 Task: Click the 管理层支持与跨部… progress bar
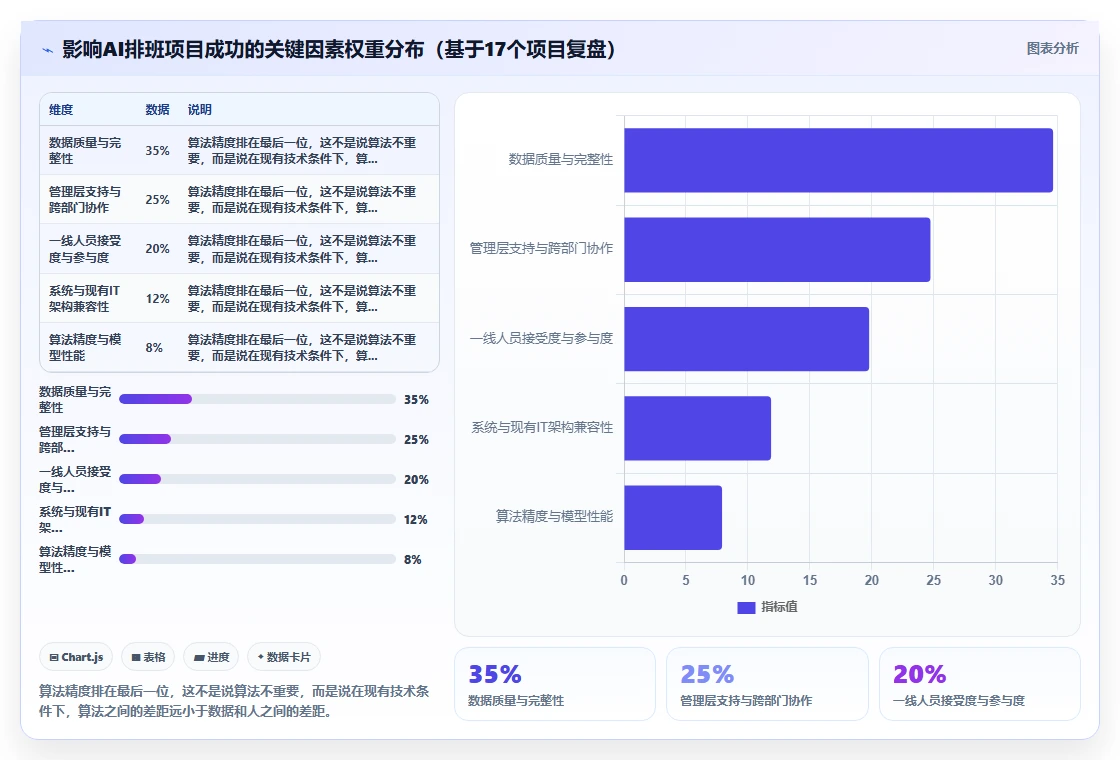[257, 439]
